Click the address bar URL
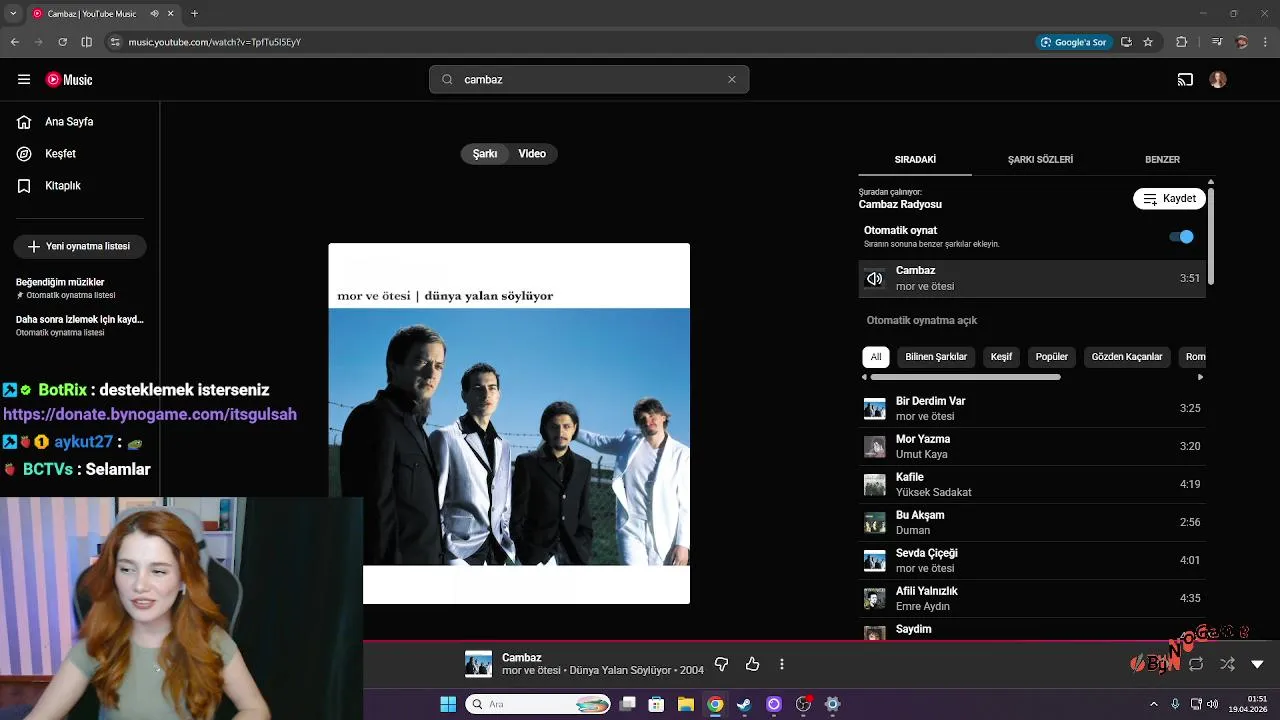The width and height of the screenshot is (1280, 720). pyautogui.click(x=215, y=42)
